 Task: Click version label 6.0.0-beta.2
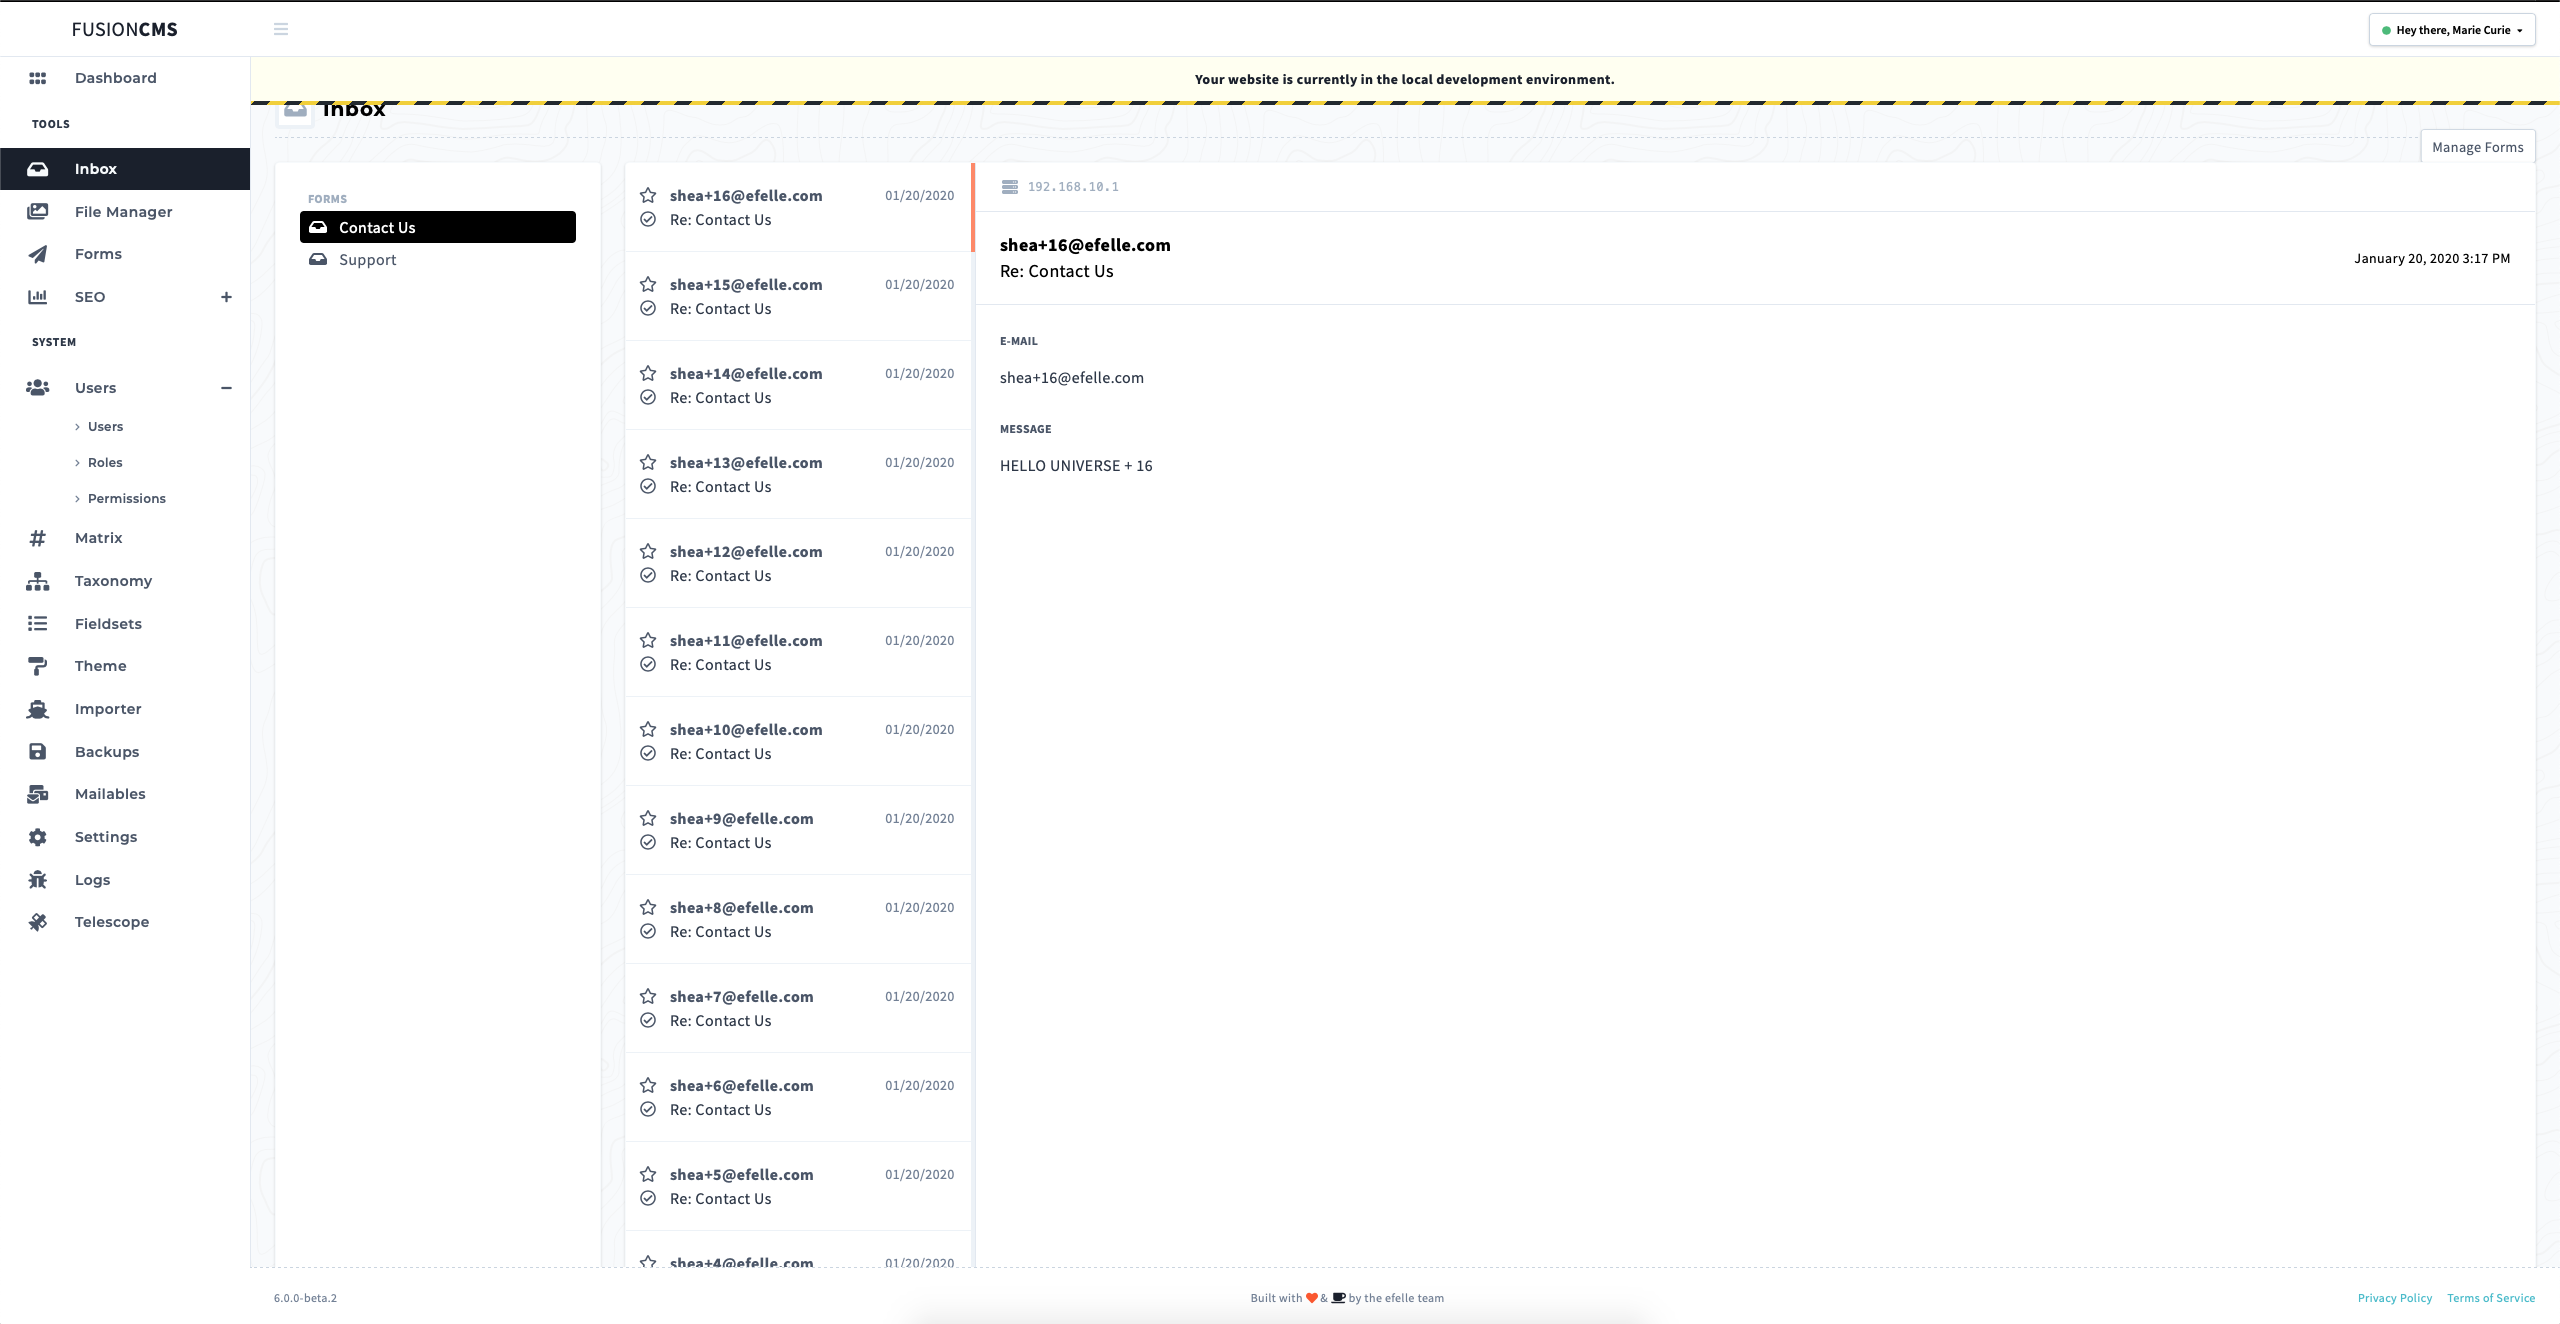(305, 1298)
